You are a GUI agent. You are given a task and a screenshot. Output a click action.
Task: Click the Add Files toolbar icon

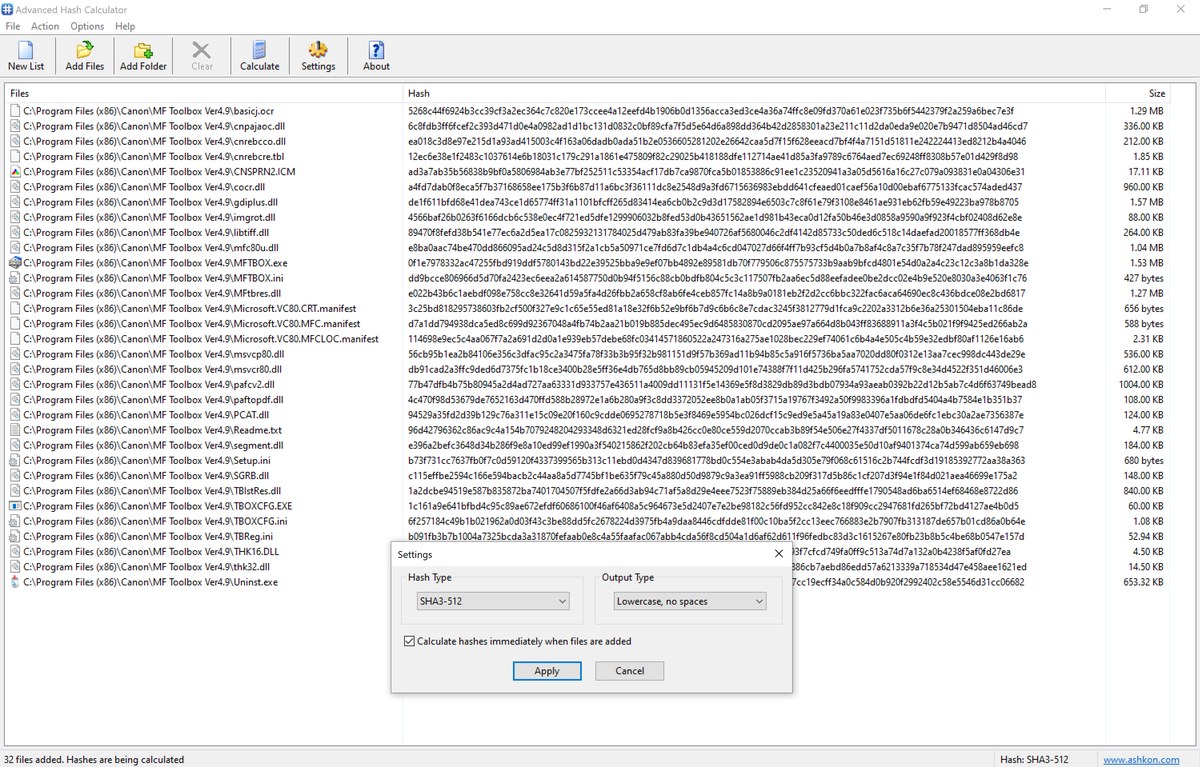[85, 56]
